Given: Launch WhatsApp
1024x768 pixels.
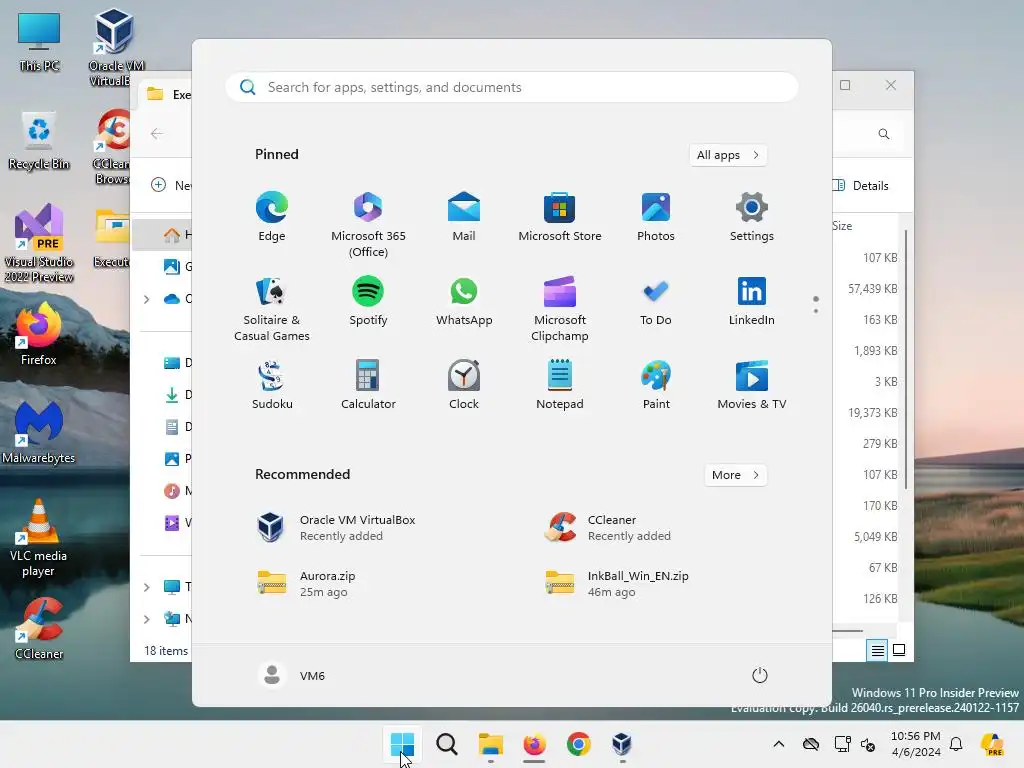Looking at the screenshot, I should [464, 301].
